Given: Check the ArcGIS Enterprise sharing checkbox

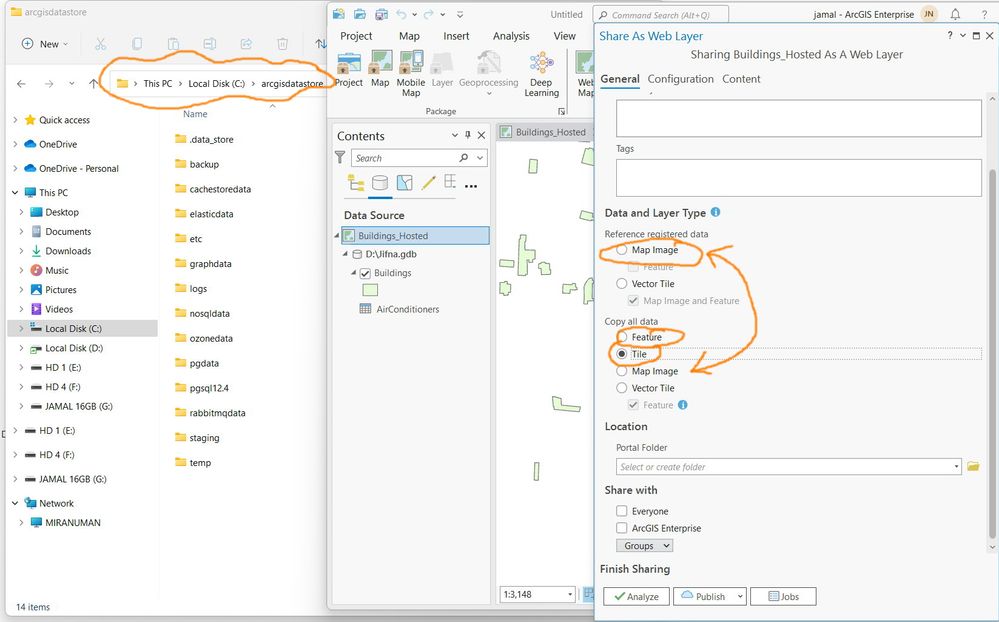Looking at the screenshot, I should coord(621,528).
